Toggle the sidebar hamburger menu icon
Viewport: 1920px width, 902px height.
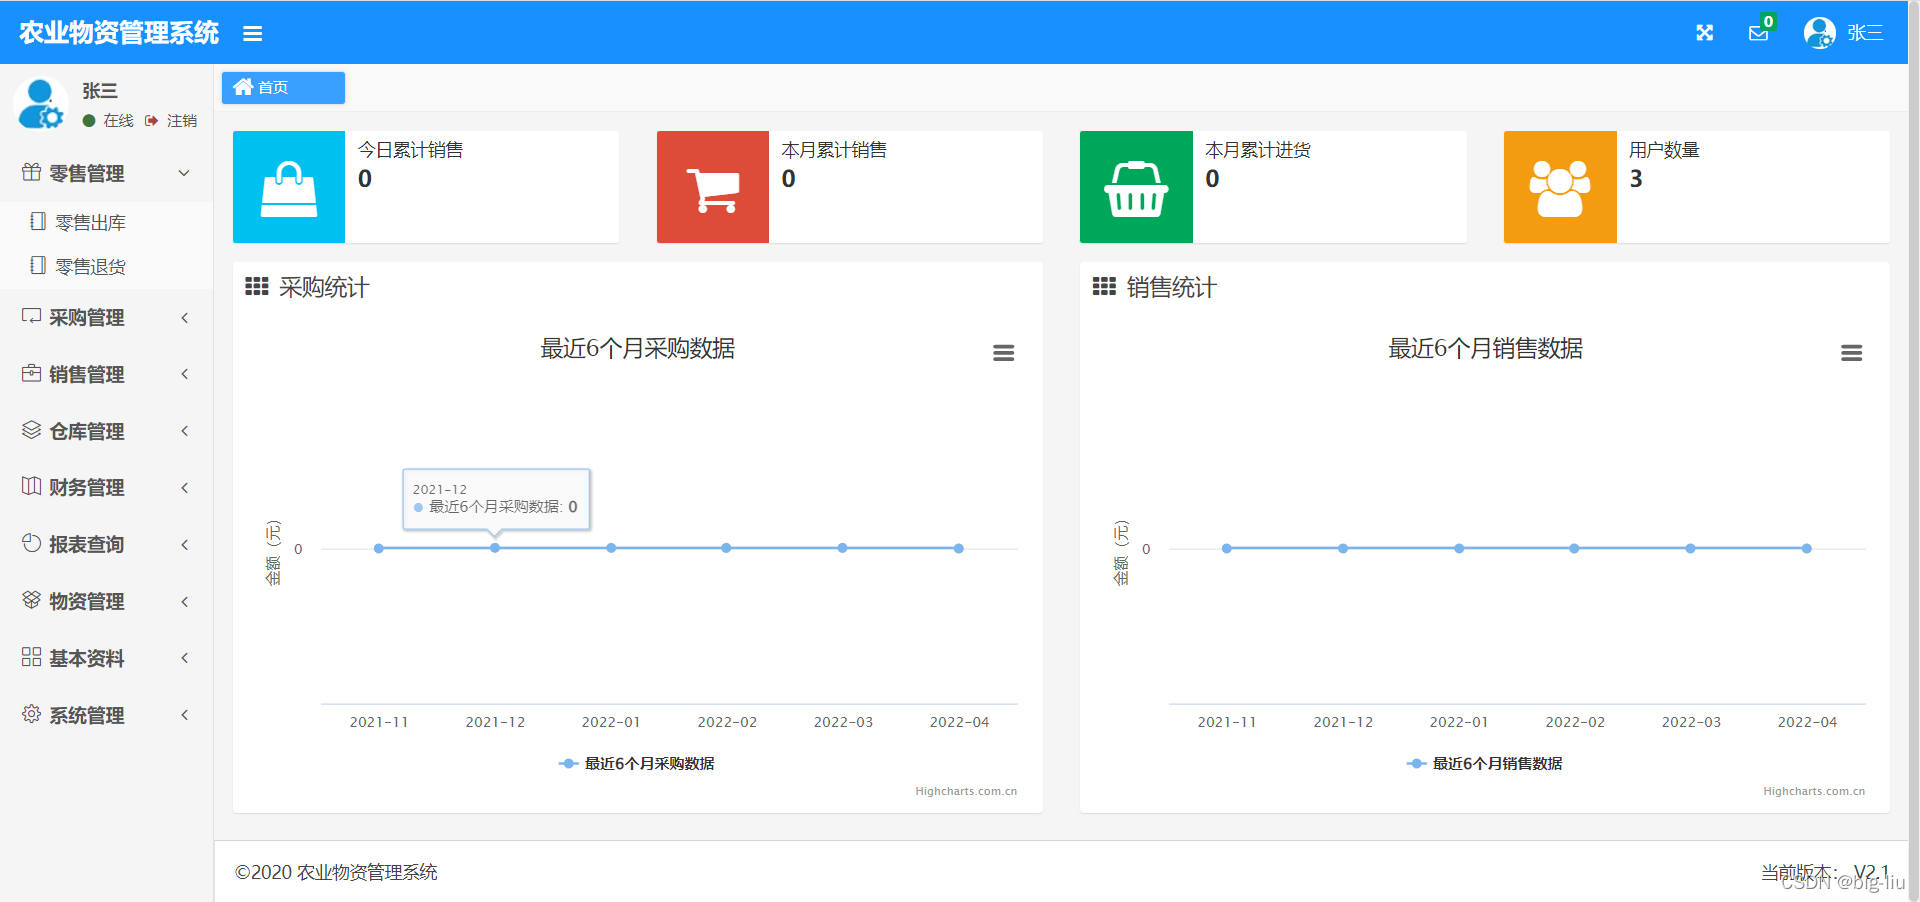pyautogui.click(x=252, y=34)
